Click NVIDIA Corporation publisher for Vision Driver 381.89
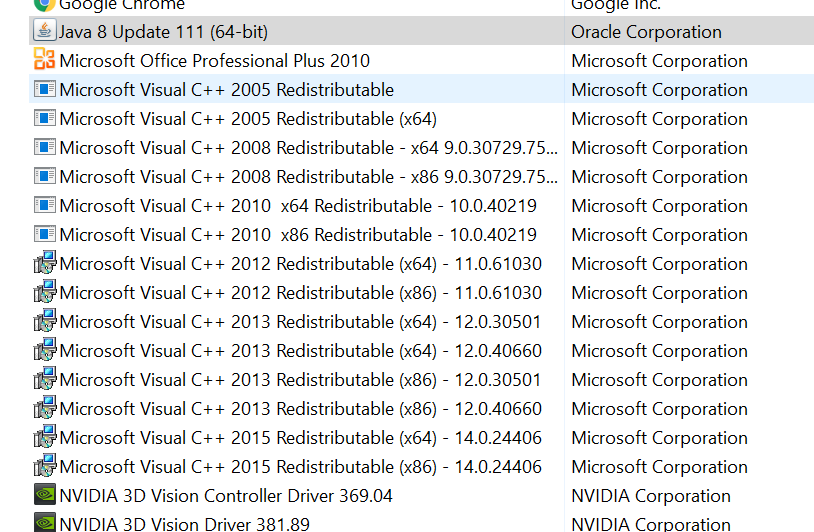The image size is (814, 532). click(651, 524)
